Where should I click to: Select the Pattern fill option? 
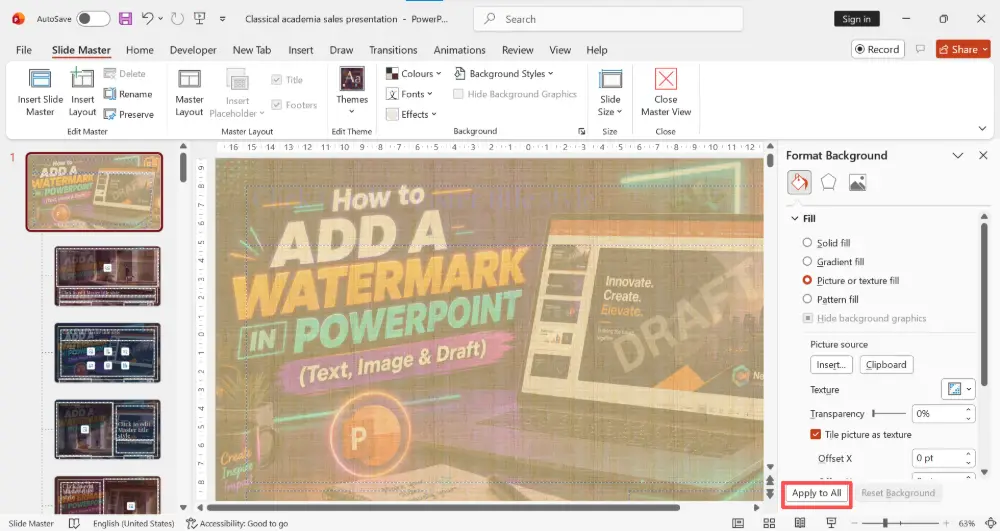pyautogui.click(x=807, y=299)
